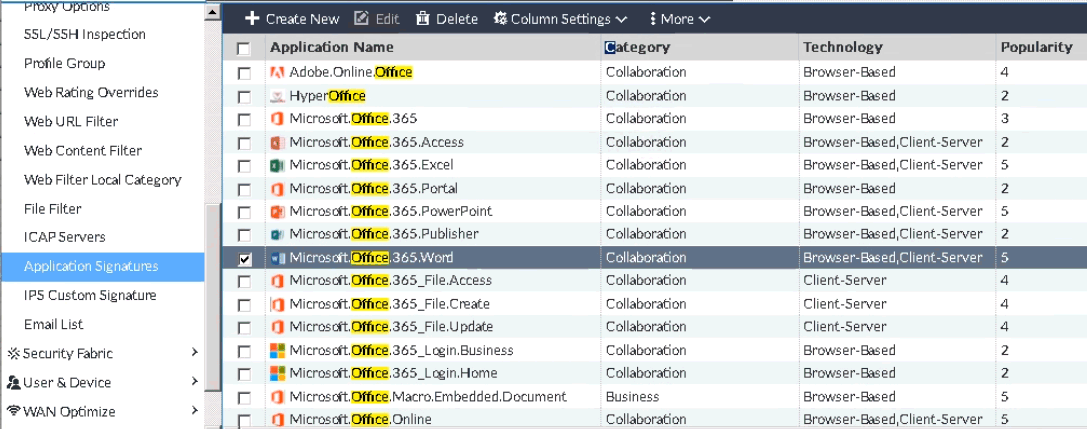The height and width of the screenshot is (429, 1087).
Task: Select Application Signatures in sidebar
Action: click(x=102, y=266)
